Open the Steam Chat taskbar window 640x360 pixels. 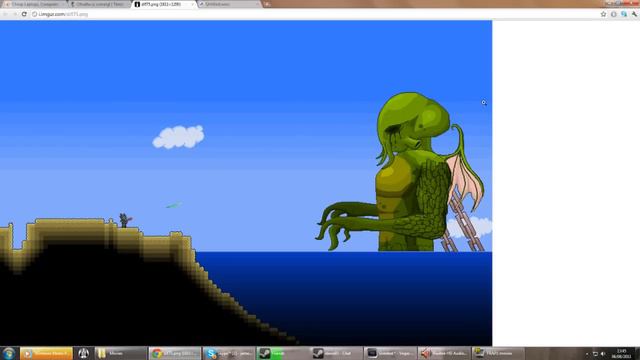[336, 353]
